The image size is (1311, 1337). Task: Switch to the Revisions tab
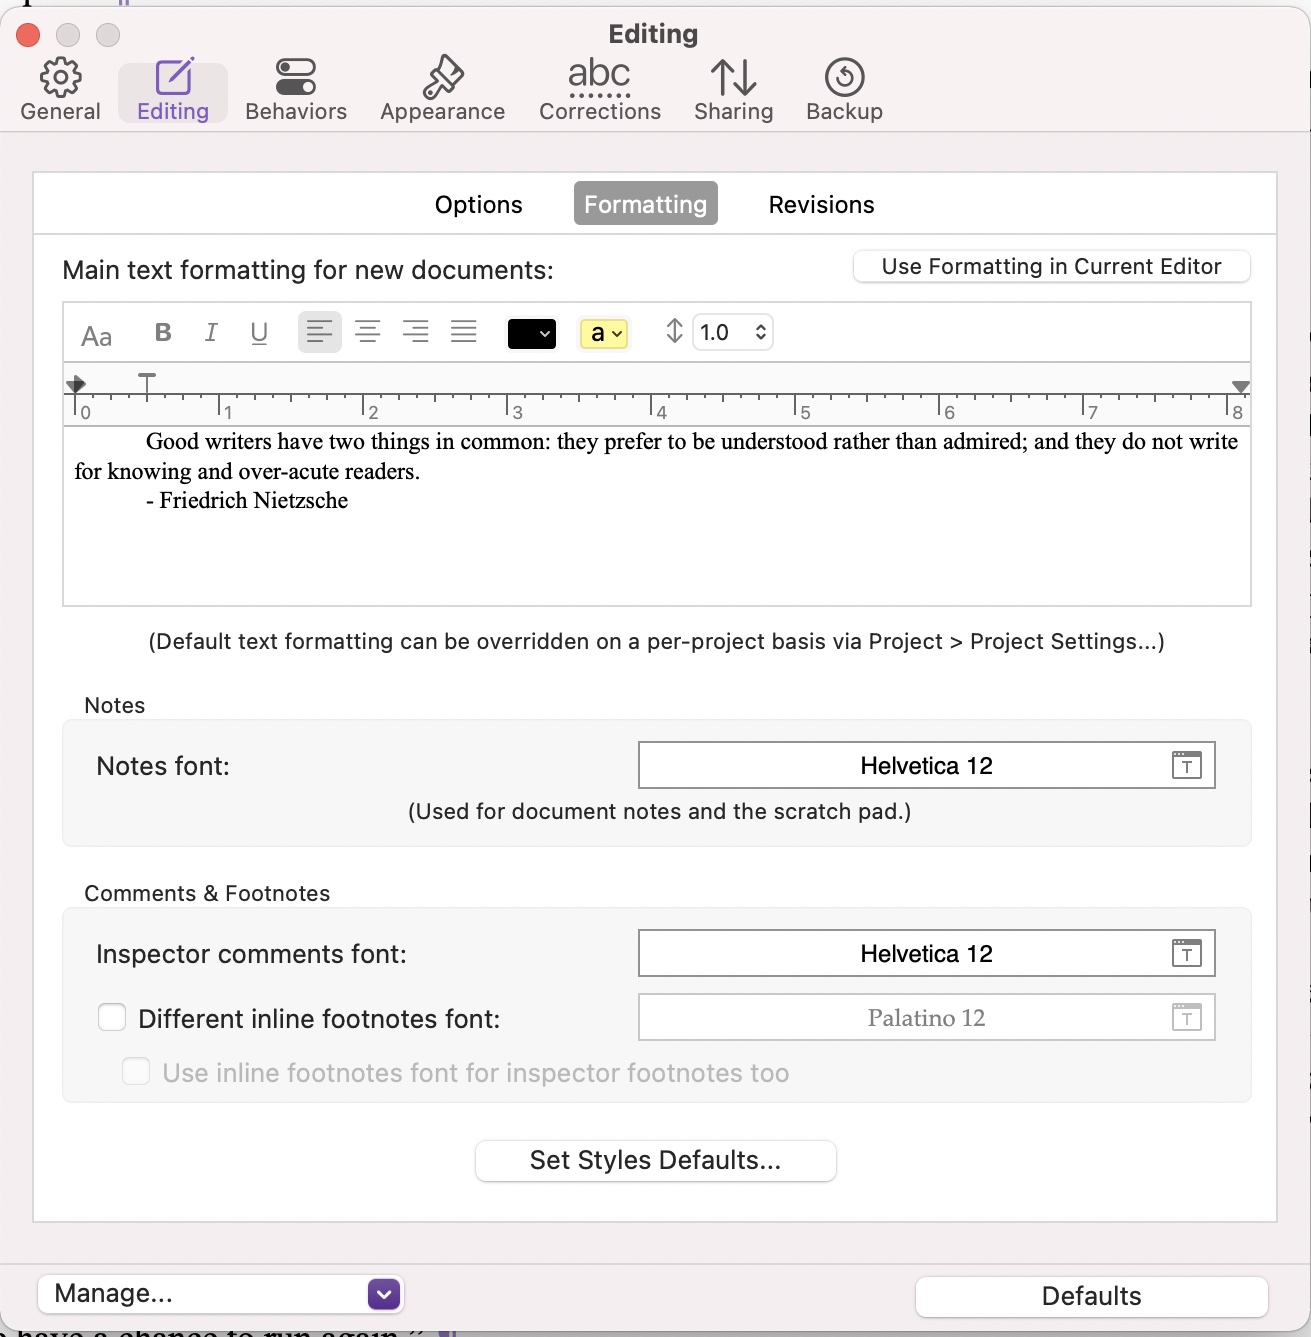821,204
